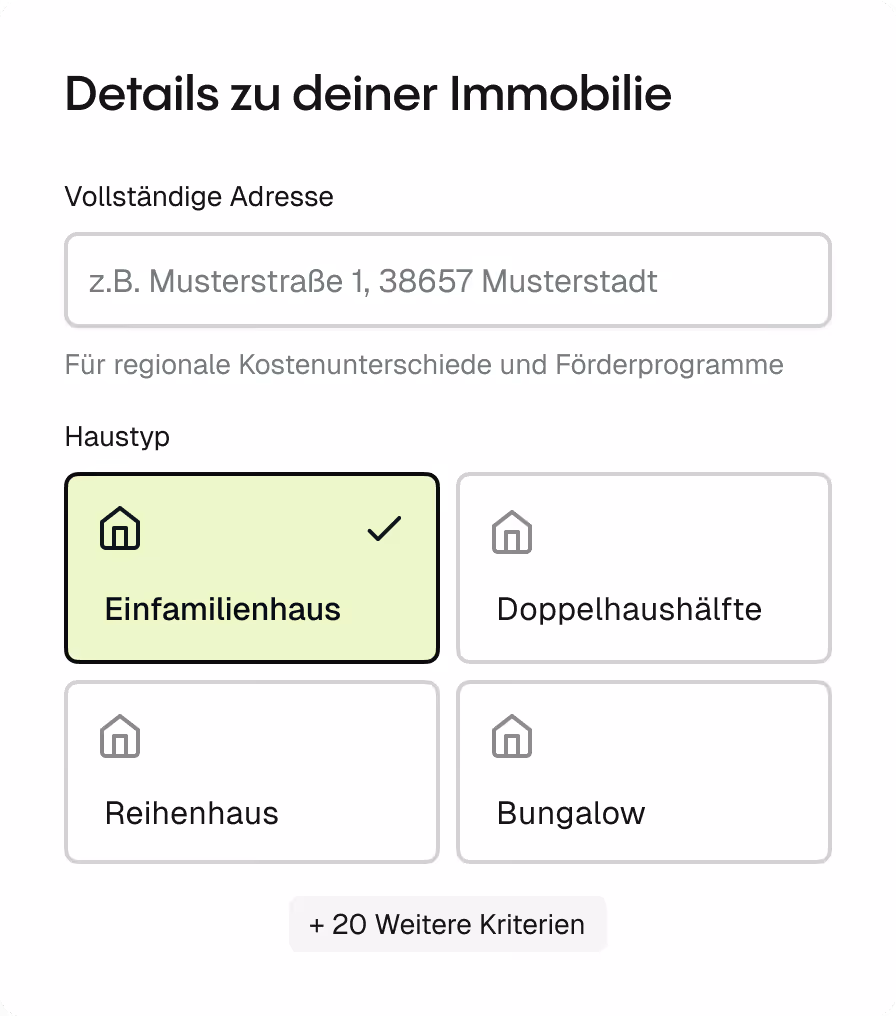Click the Haustyp section label
Image resolution: width=896 pixels, height=1016 pixels.
click(116, 437)
